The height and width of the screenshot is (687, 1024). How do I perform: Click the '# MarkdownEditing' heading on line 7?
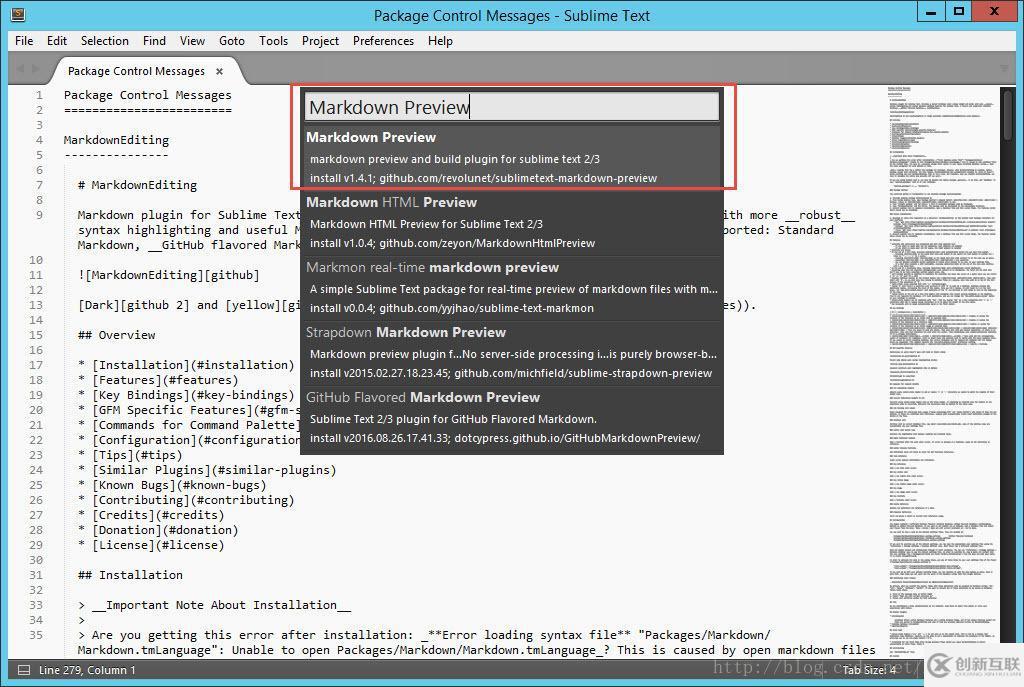(137, 185)
